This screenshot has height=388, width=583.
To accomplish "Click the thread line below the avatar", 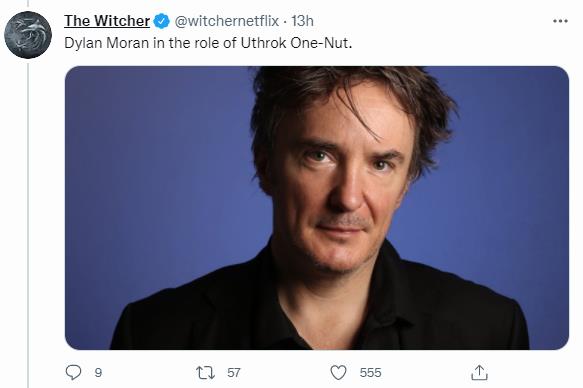I will pyautogui.click(x=28, y=225).
